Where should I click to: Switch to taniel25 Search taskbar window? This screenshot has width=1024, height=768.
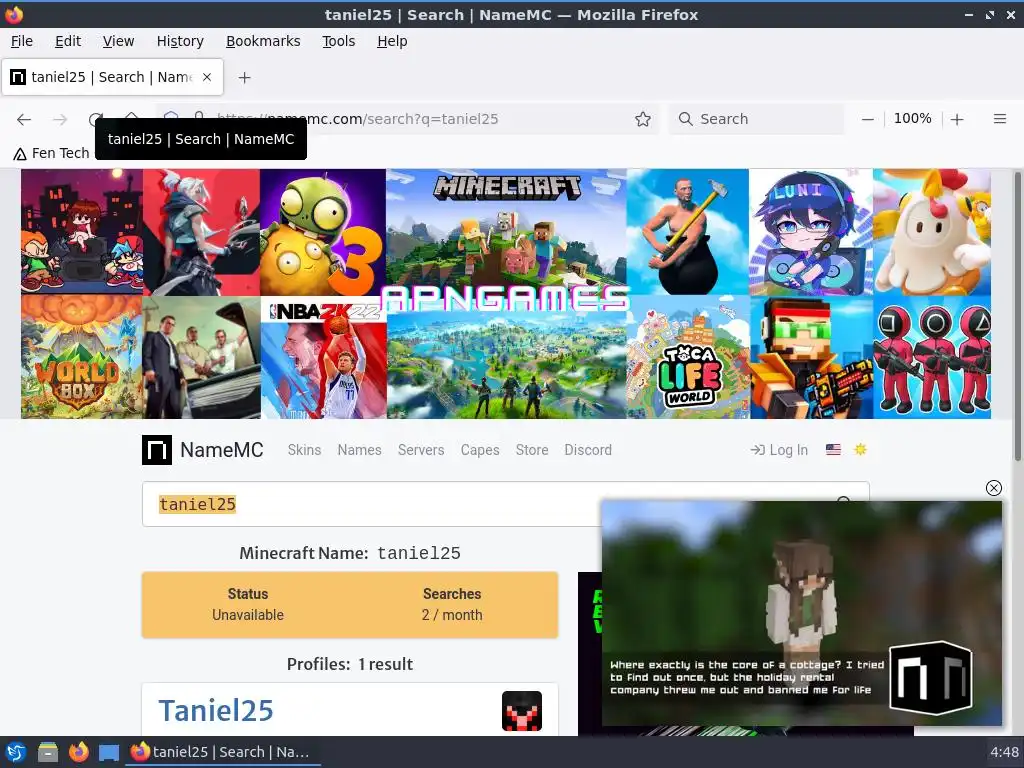221,752
